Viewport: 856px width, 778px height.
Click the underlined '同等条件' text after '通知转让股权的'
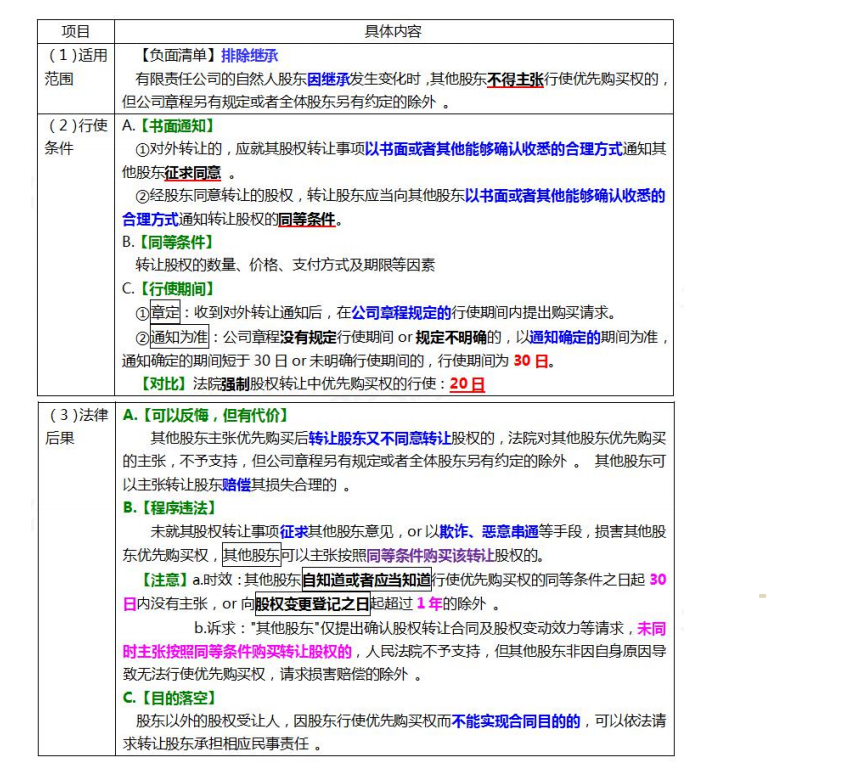pyautogui.click(x=306, y=220)
